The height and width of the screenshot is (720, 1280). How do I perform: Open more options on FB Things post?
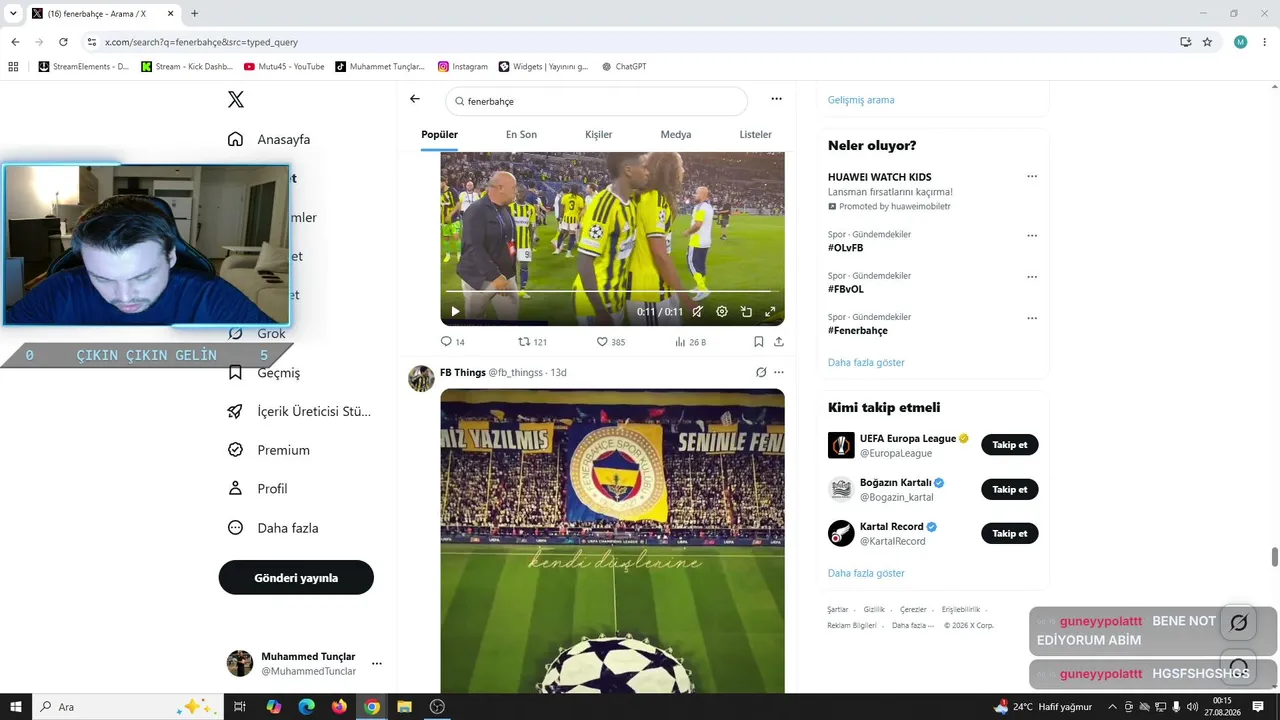(x=779, y=372)
